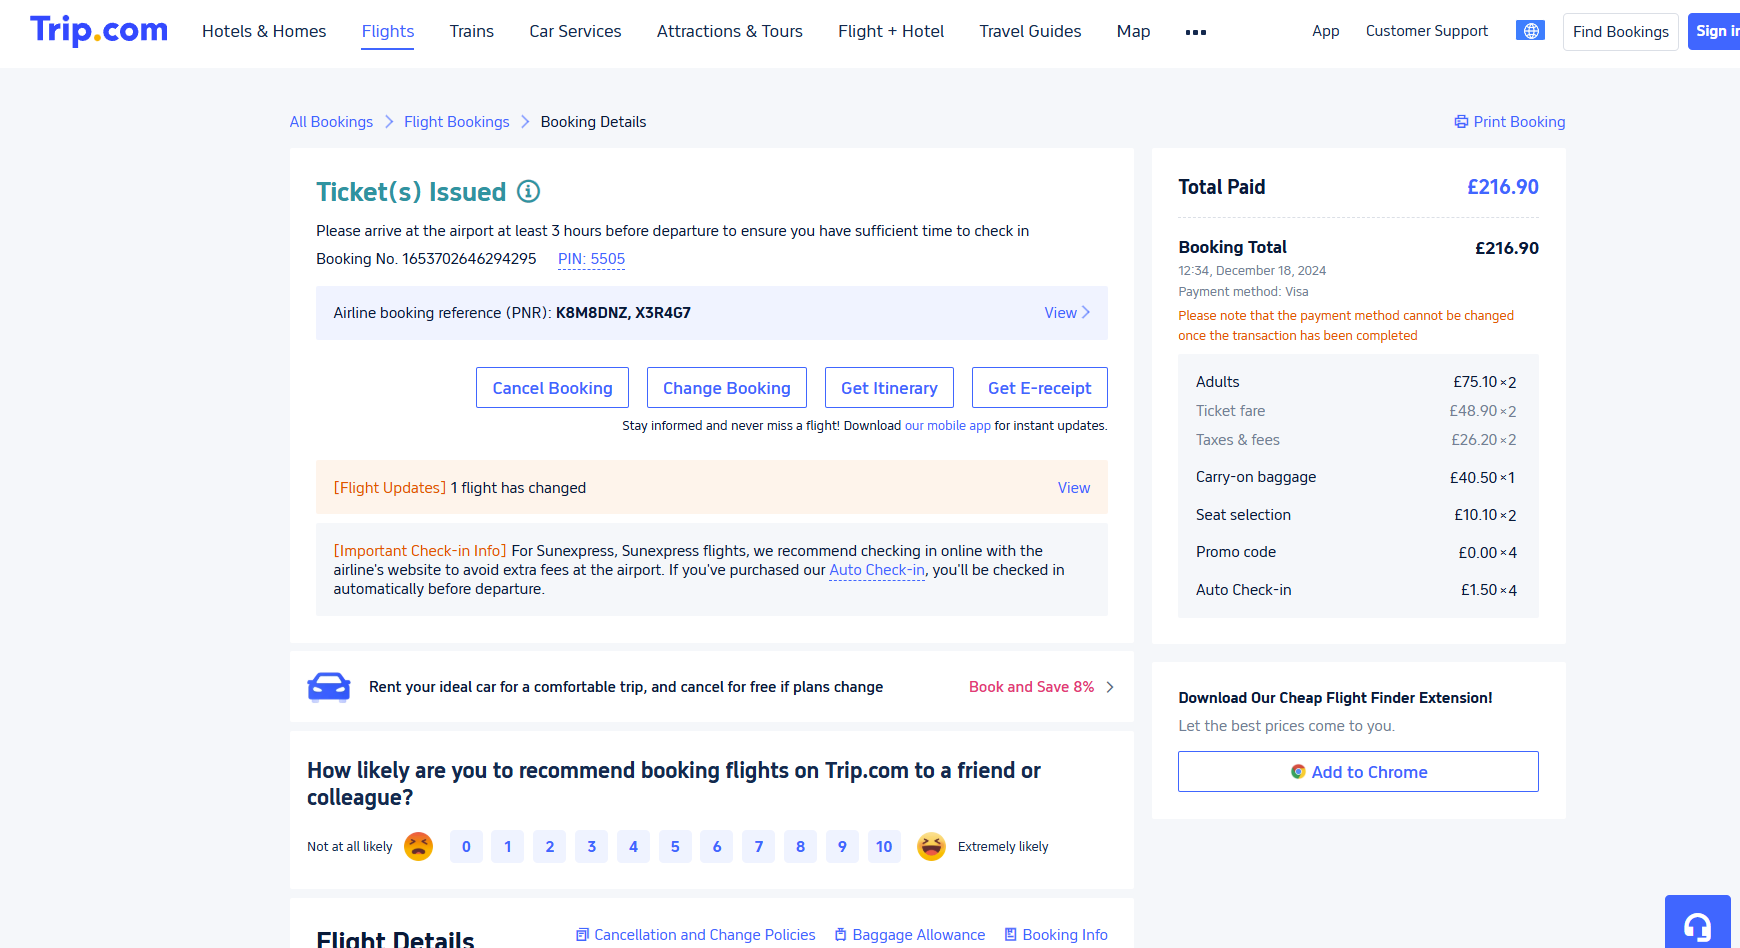Open the language globe icon
This screenshot has width=1740, height=948.
[x=1530, y=31]
